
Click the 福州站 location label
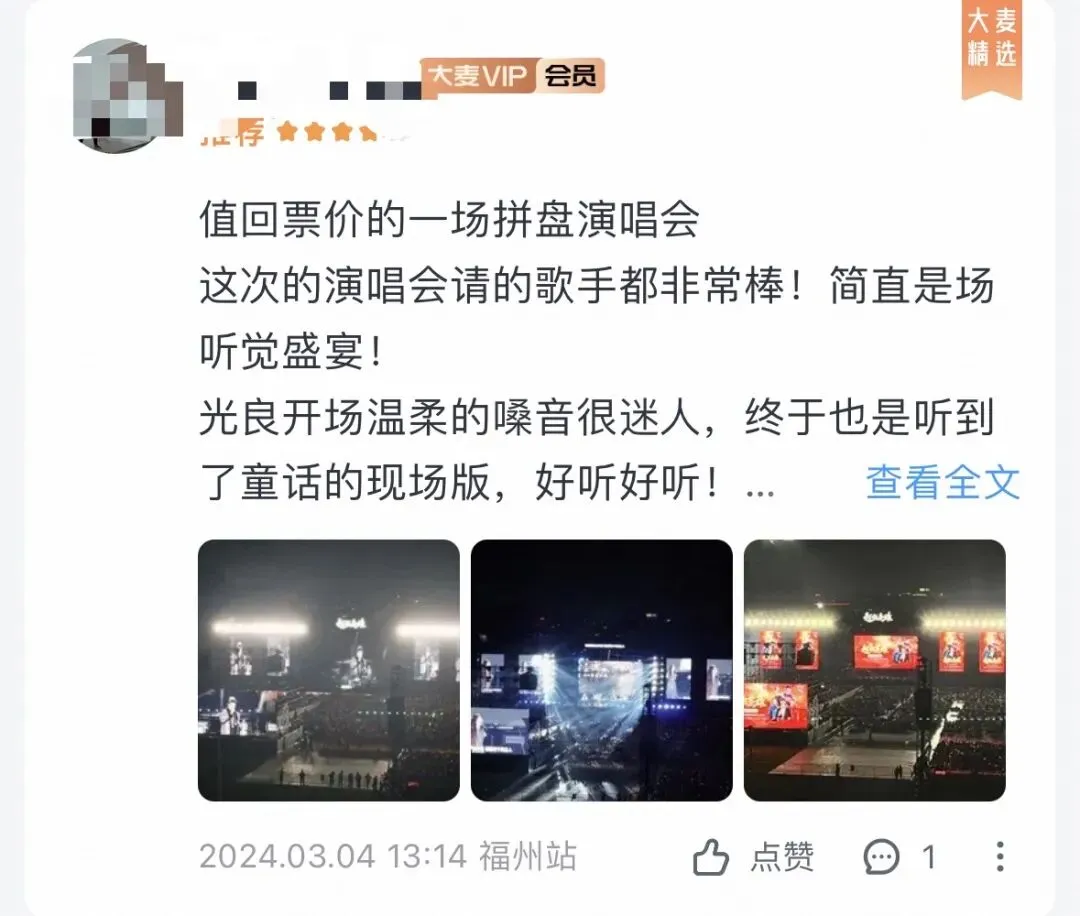(528, 857)
